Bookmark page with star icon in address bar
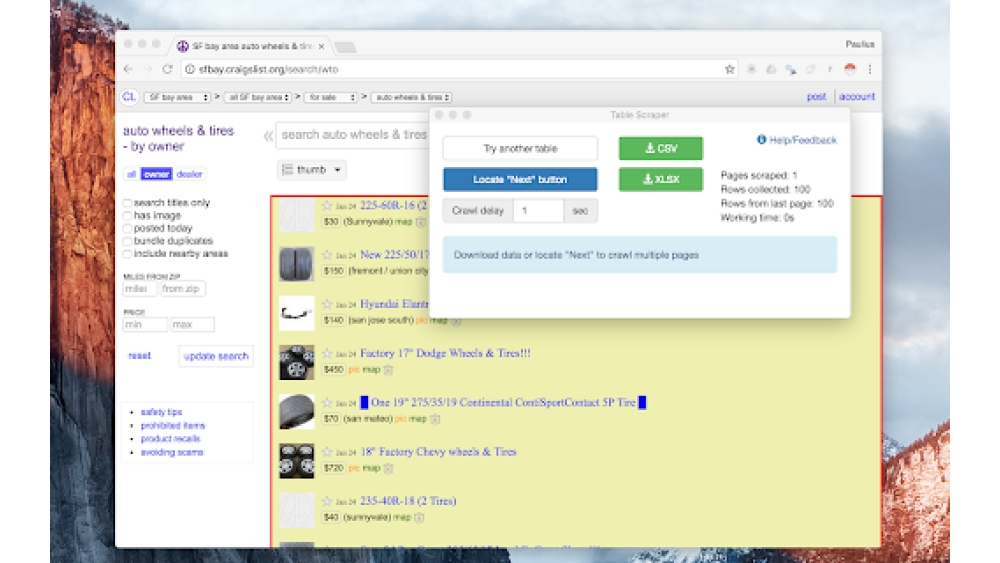 click(730, 69)
